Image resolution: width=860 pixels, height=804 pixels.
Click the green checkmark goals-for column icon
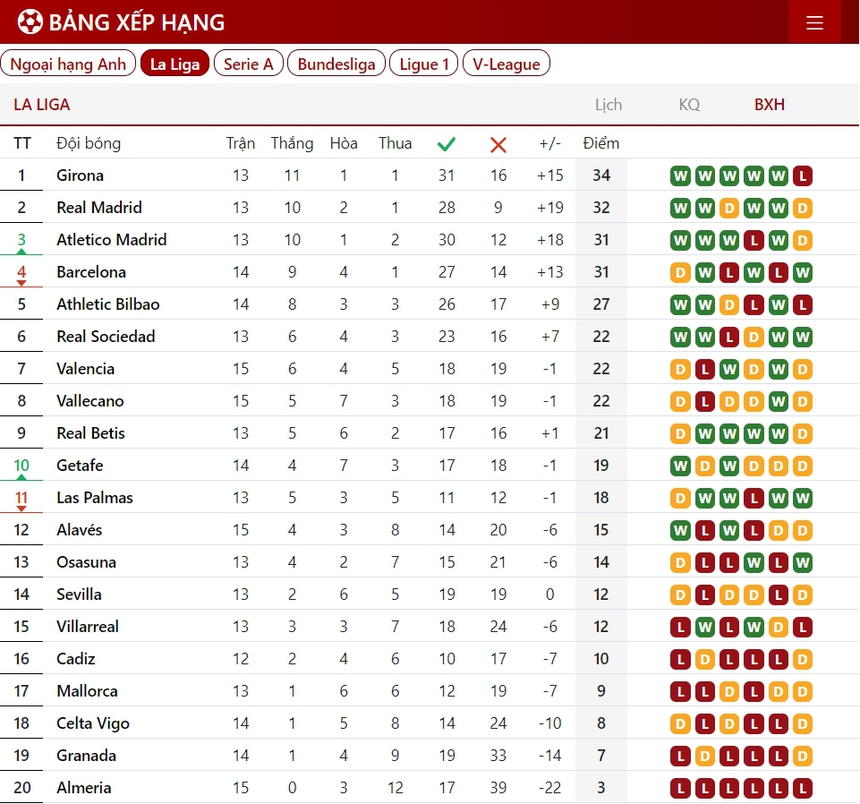point(446,144)
